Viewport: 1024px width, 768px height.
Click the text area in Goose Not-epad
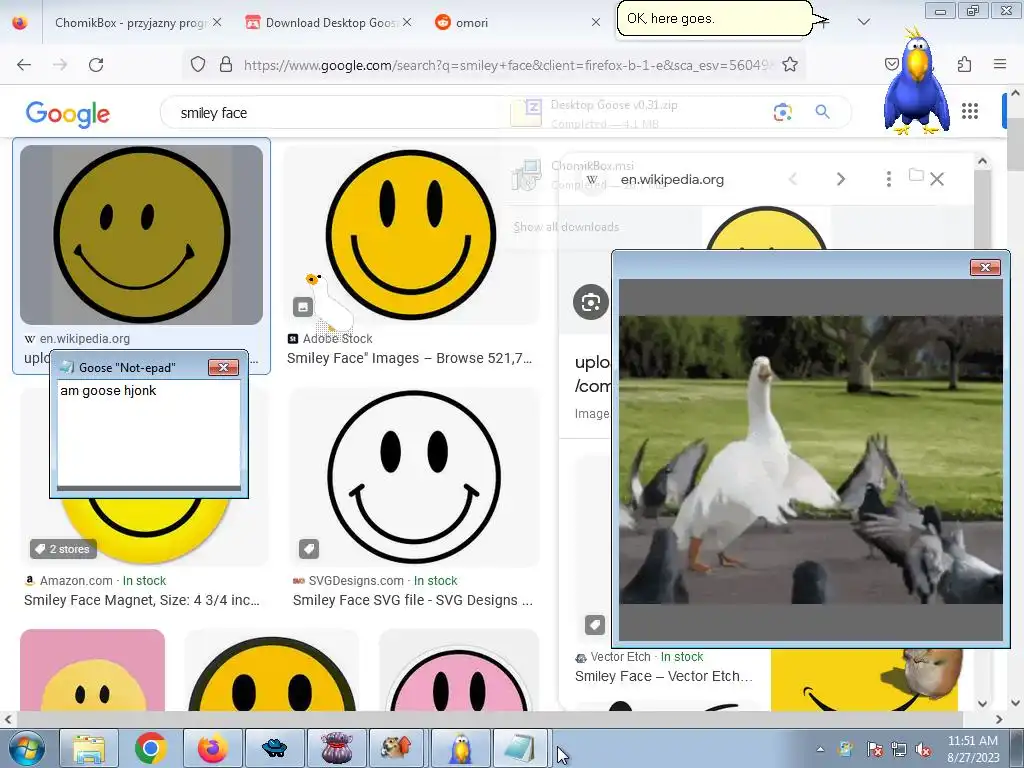coord(149,434)
